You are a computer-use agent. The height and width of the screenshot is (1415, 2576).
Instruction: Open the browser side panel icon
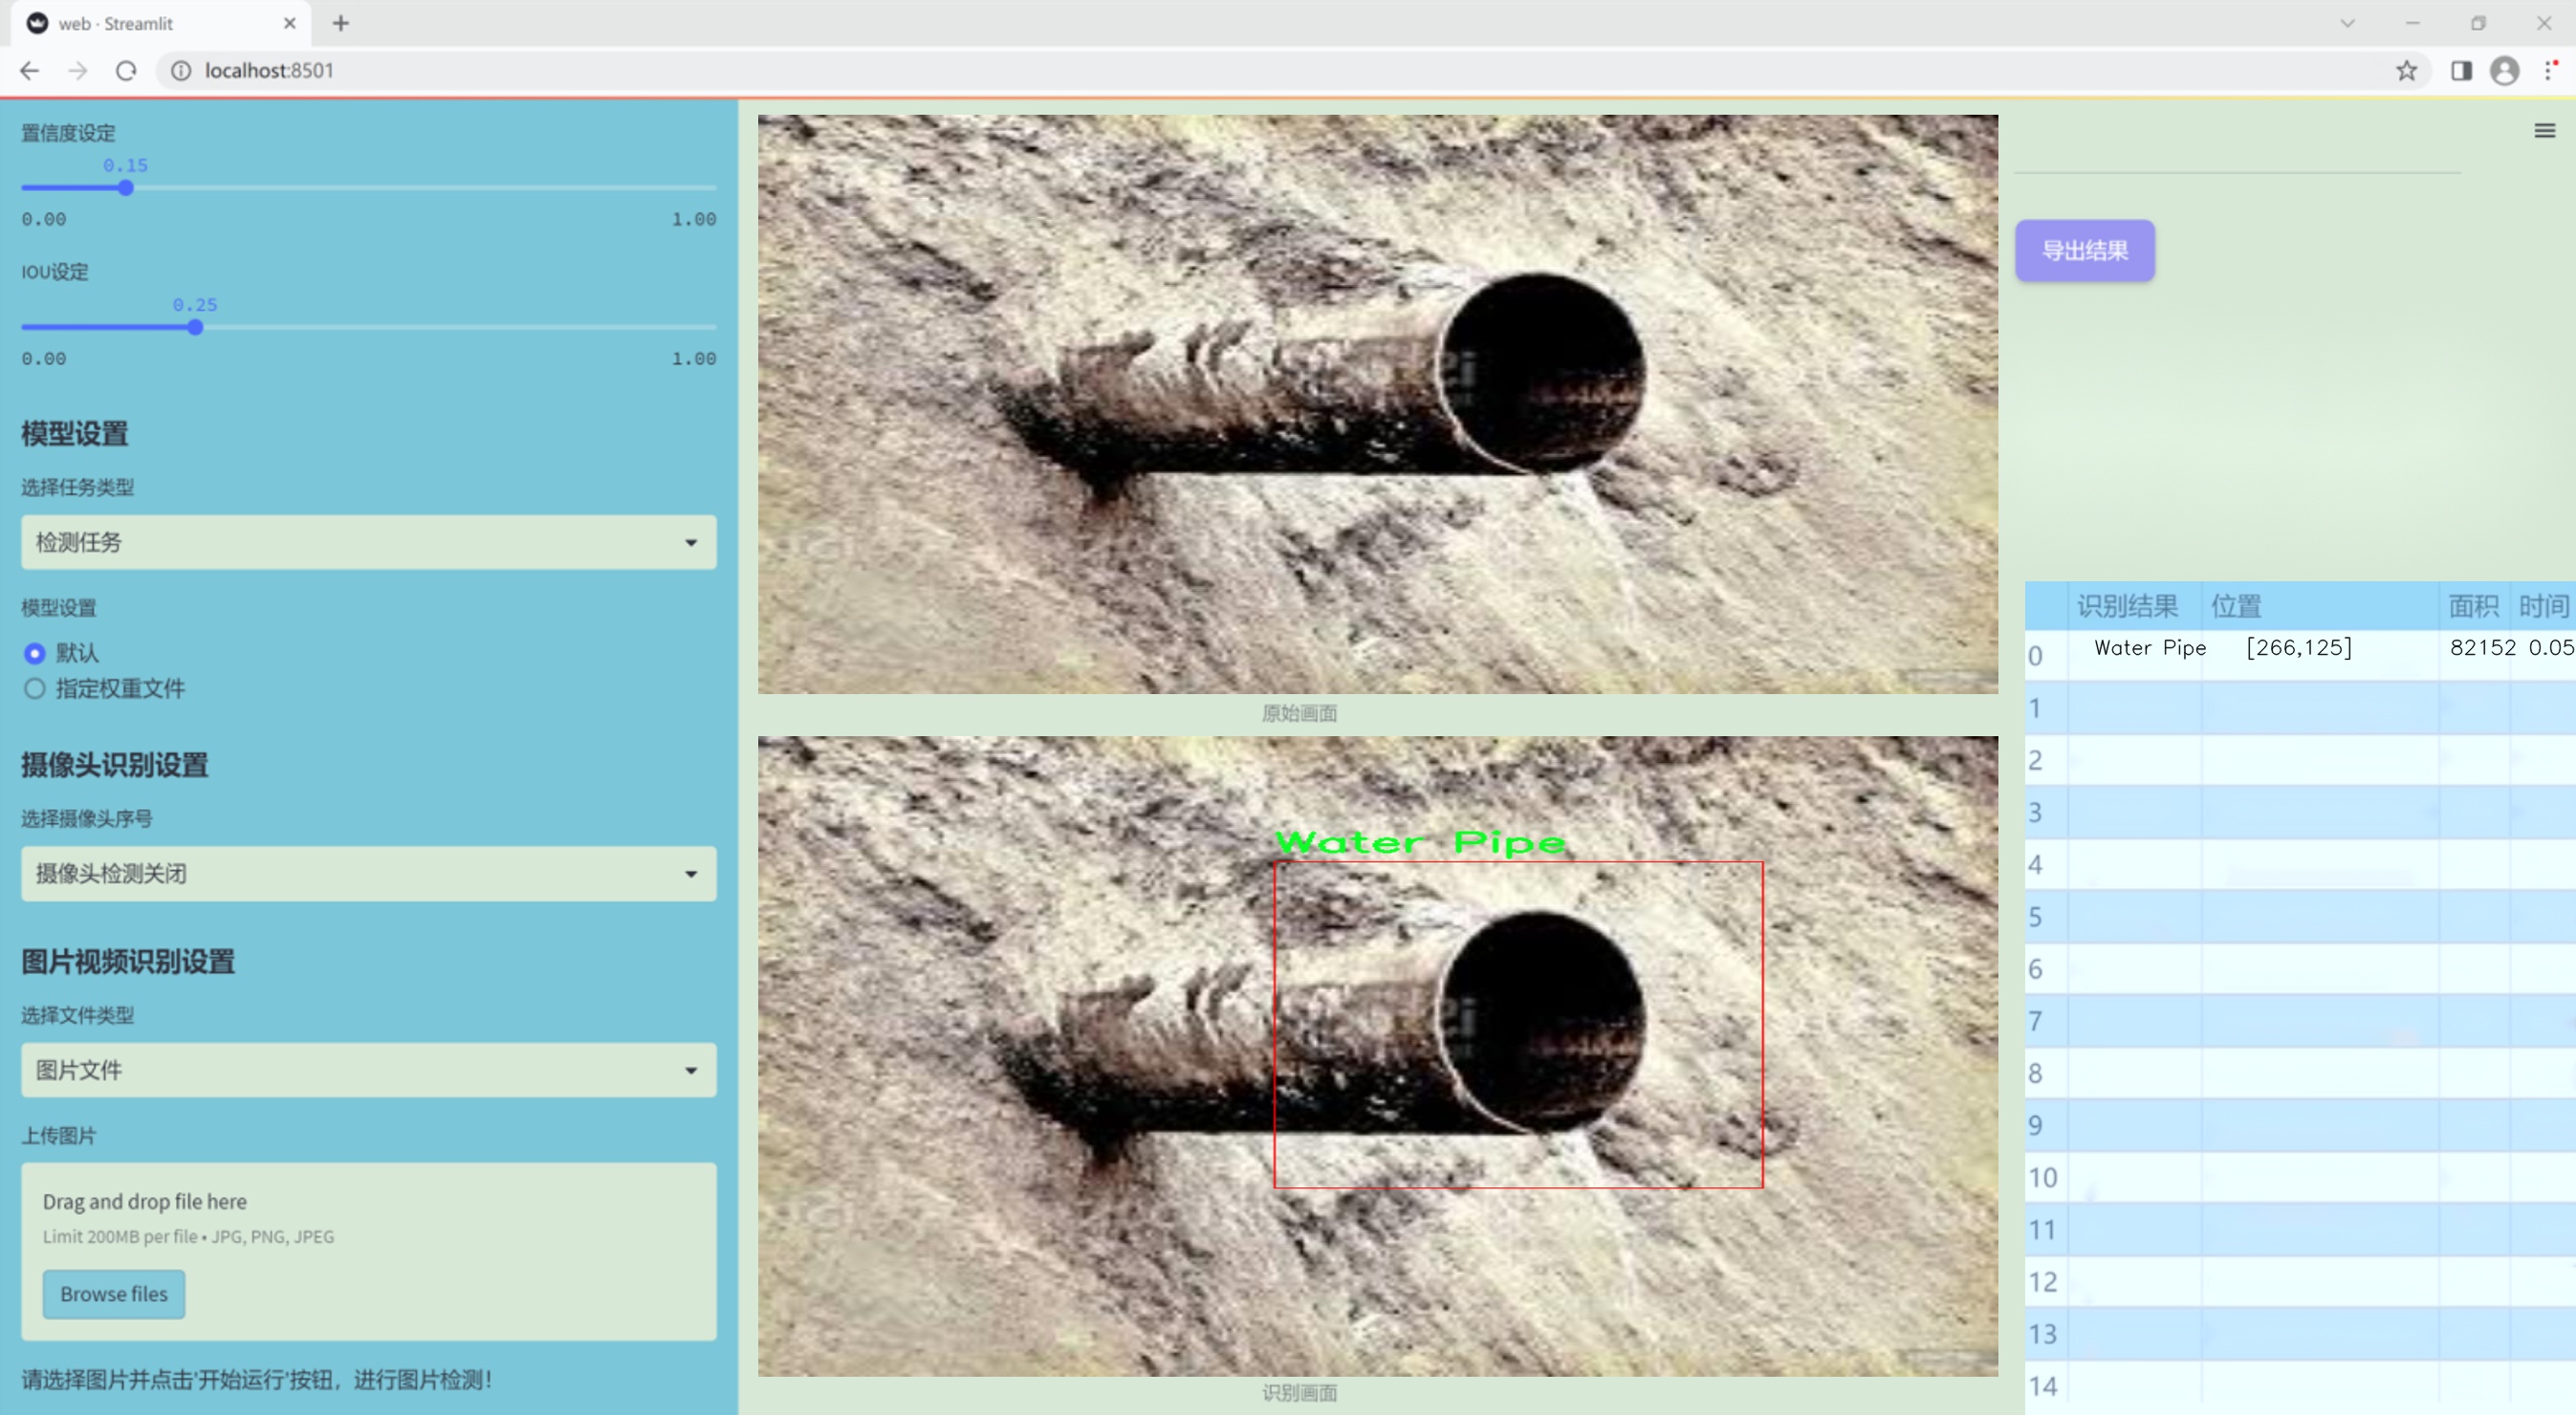pyautogui.click(x=2461, y=71)
